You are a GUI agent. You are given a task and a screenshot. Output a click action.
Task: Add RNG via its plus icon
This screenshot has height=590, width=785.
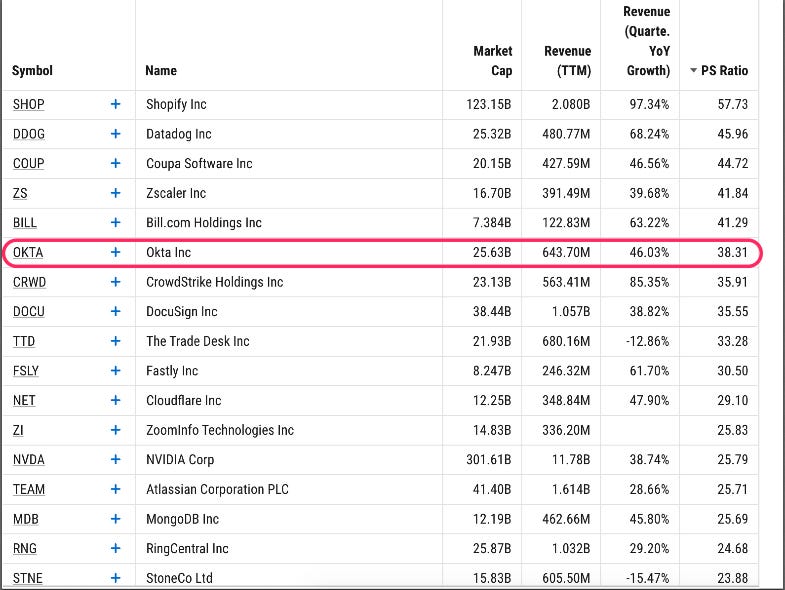point(116,548)
